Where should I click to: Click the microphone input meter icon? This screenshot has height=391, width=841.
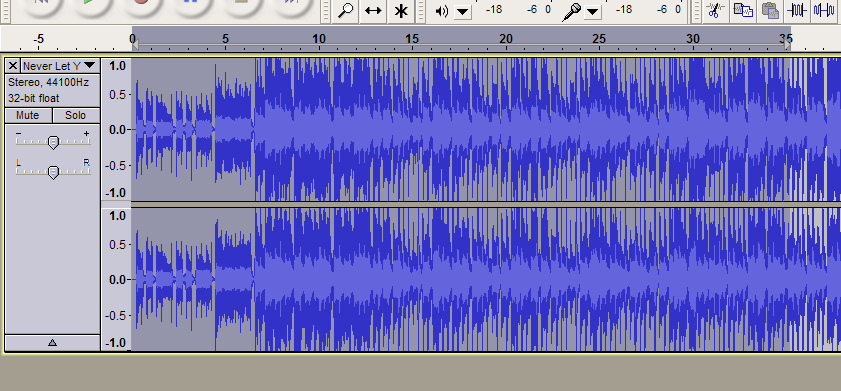572,12
